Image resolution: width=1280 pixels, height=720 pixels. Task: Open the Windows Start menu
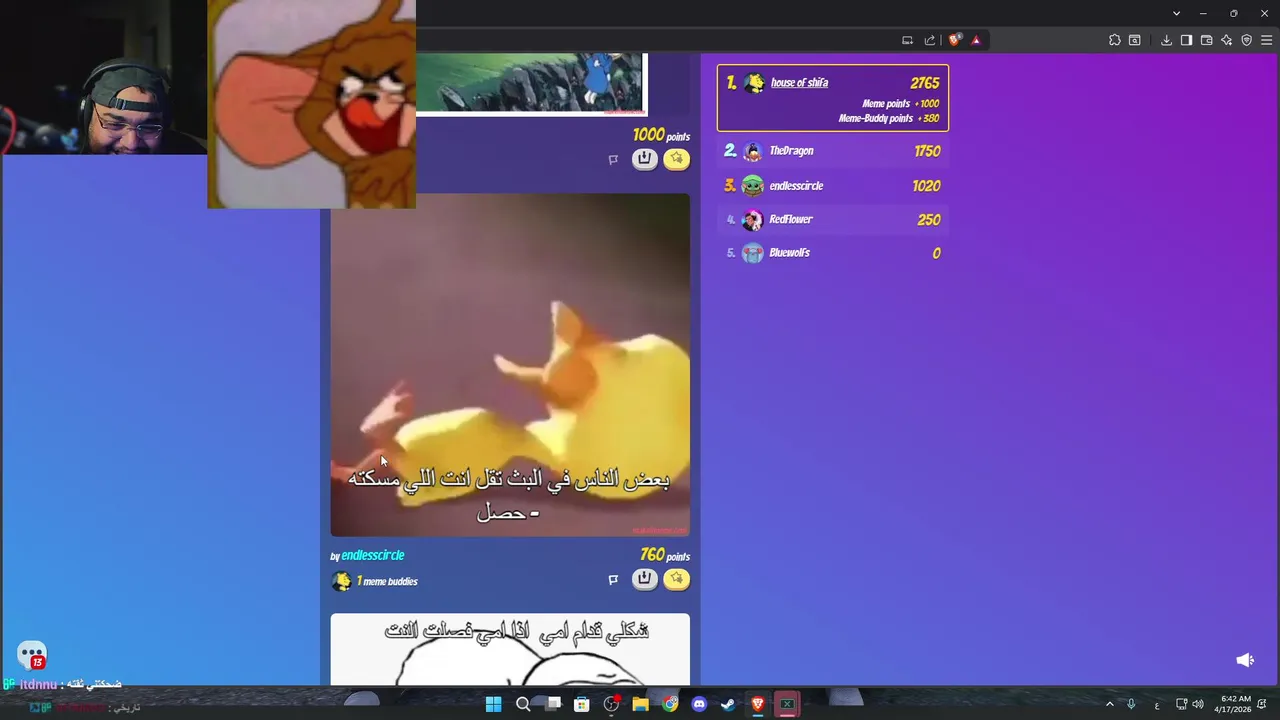point(493,704)
